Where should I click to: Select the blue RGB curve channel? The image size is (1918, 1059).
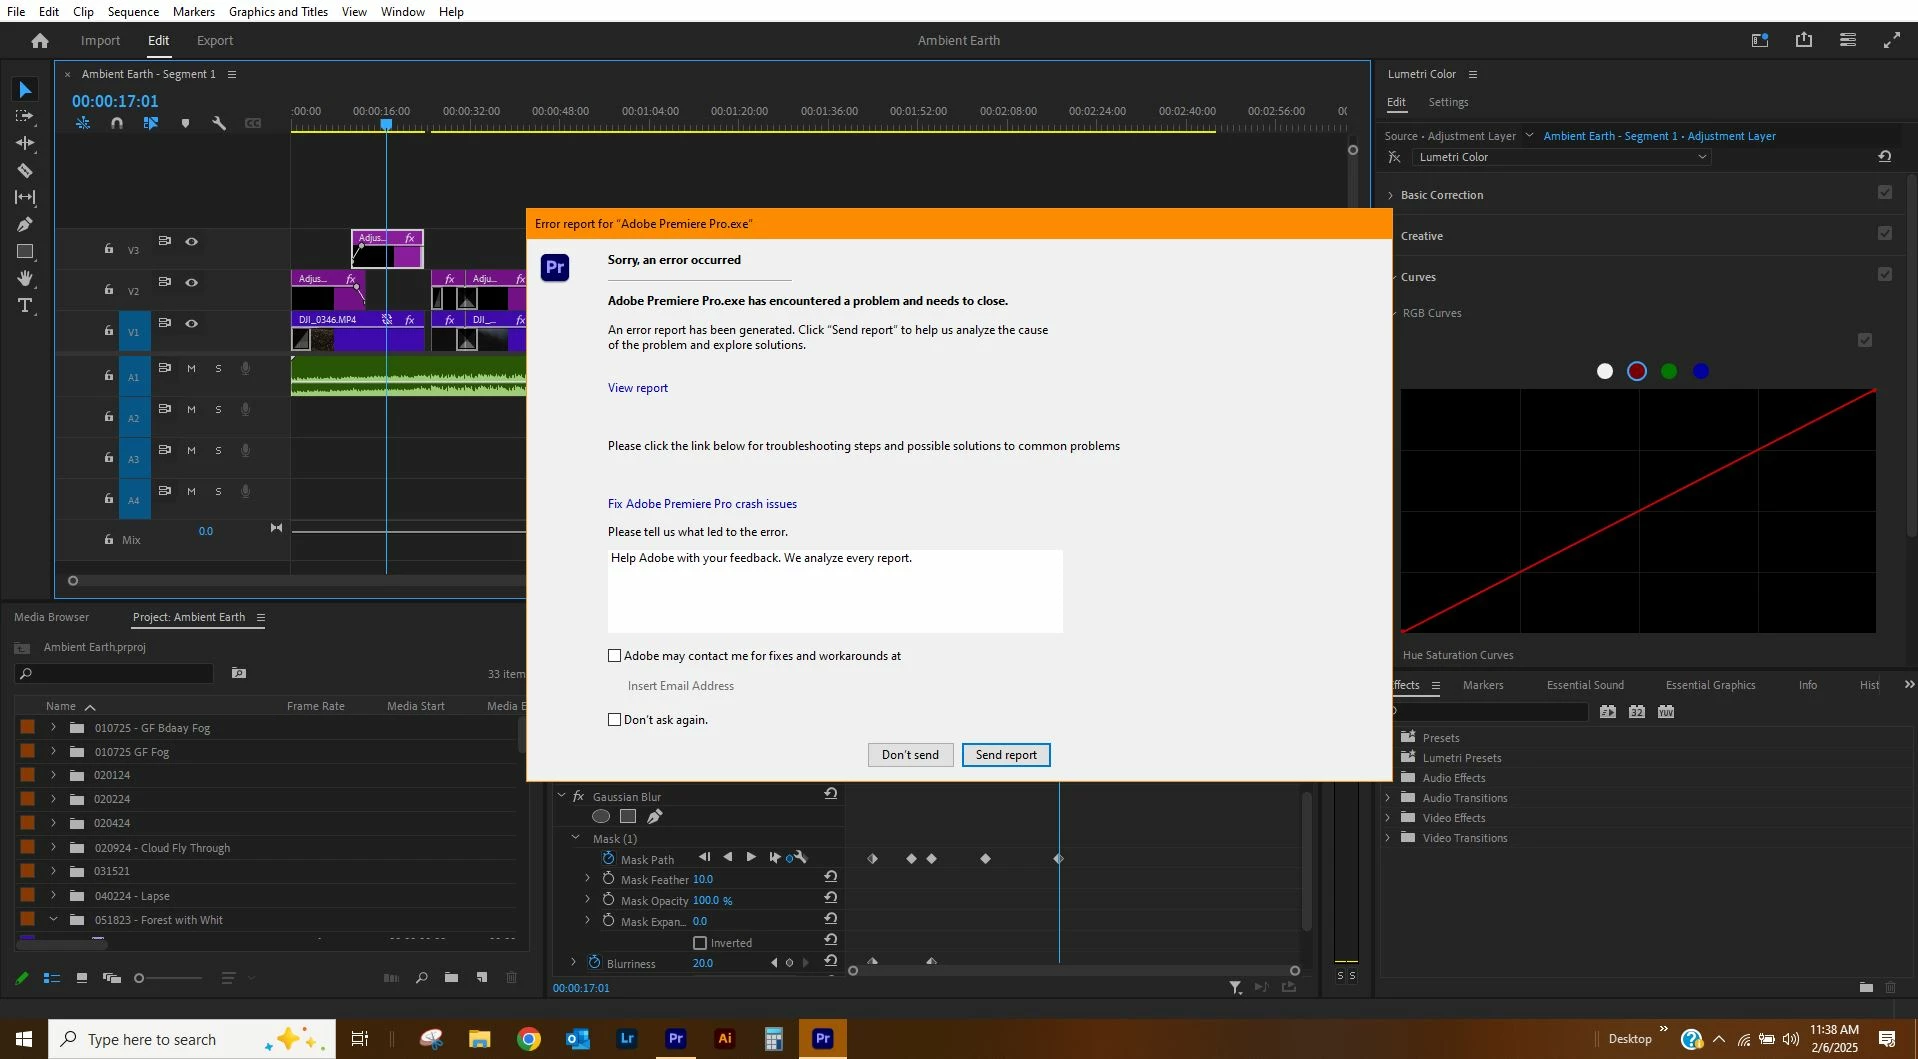(x=1701, y=371)
